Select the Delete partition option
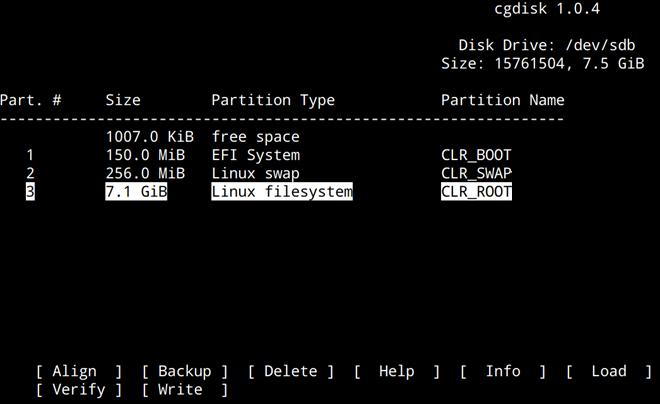The height and width of the screenshot is (404, 660). point(290,371)
